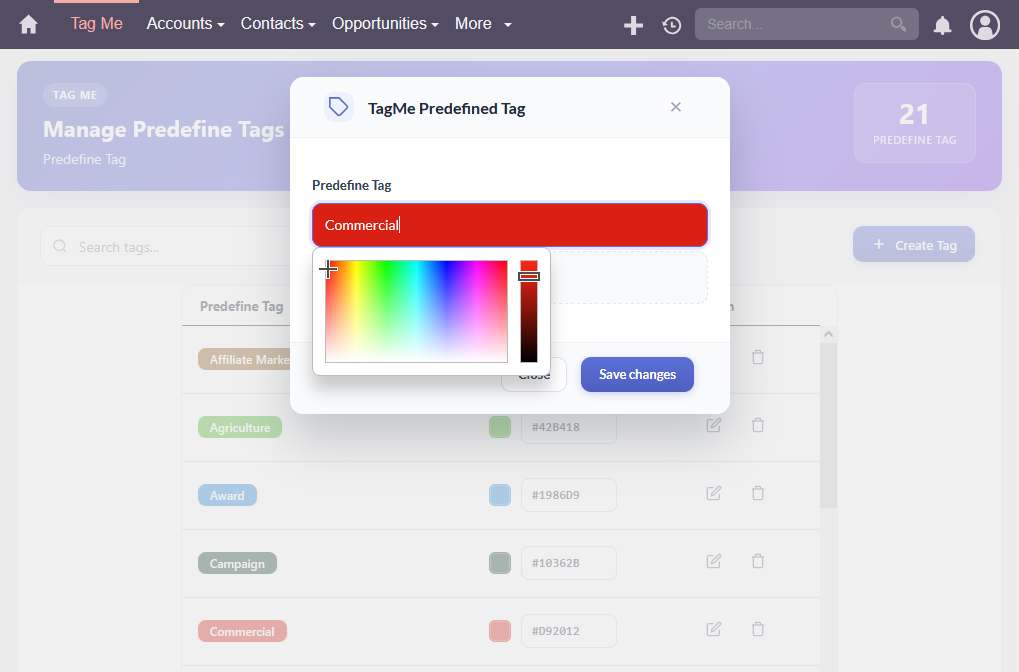Screen dimensions: 1019x672
Task: Click the Agriculture green color swatch
Action: tap(500, 427)
